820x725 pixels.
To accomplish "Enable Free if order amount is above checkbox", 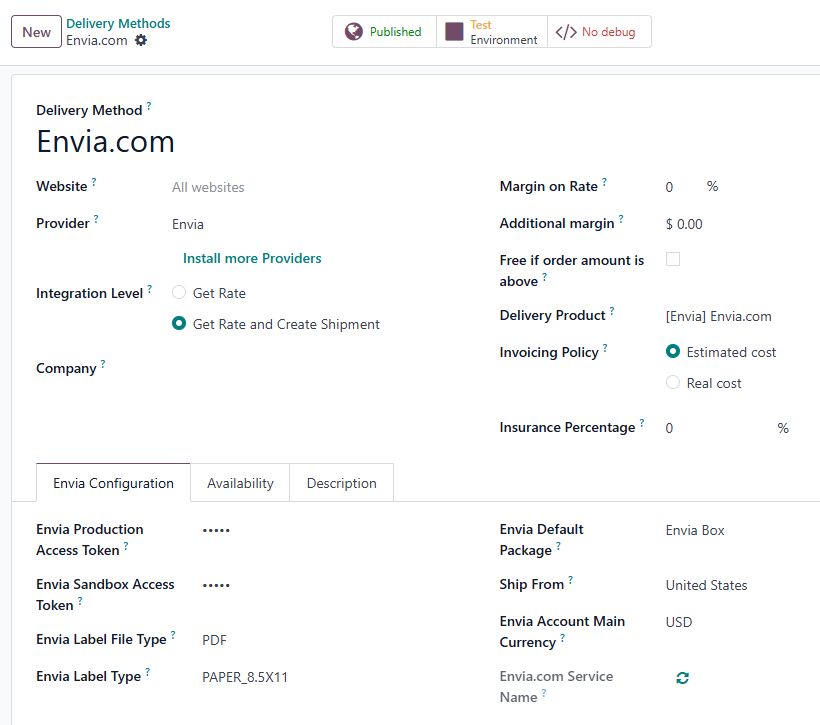I will tap(673, 259).
